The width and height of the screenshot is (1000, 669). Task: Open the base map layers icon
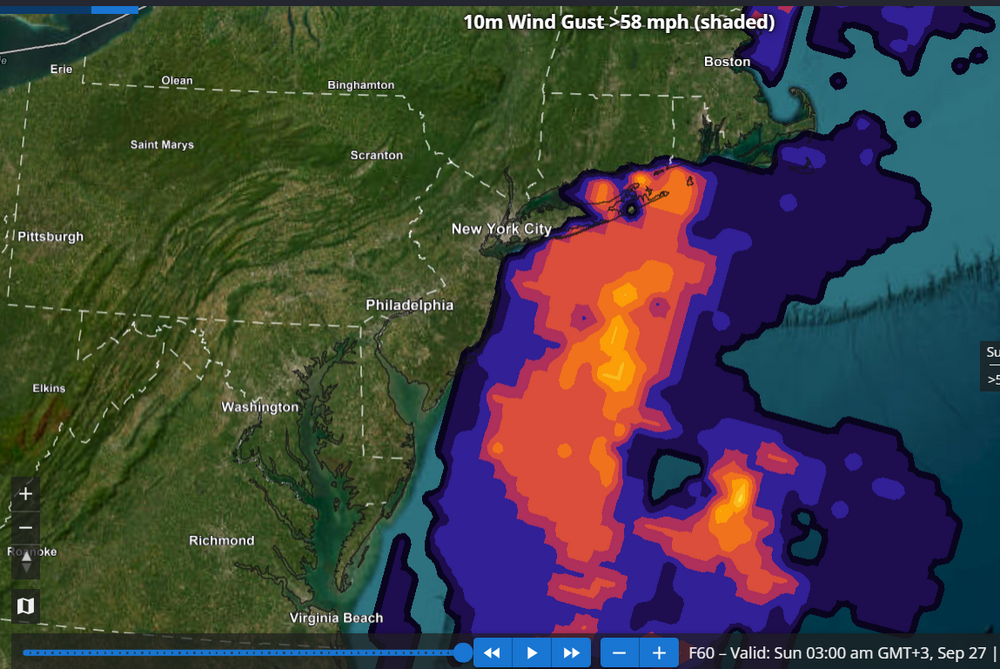26,605
